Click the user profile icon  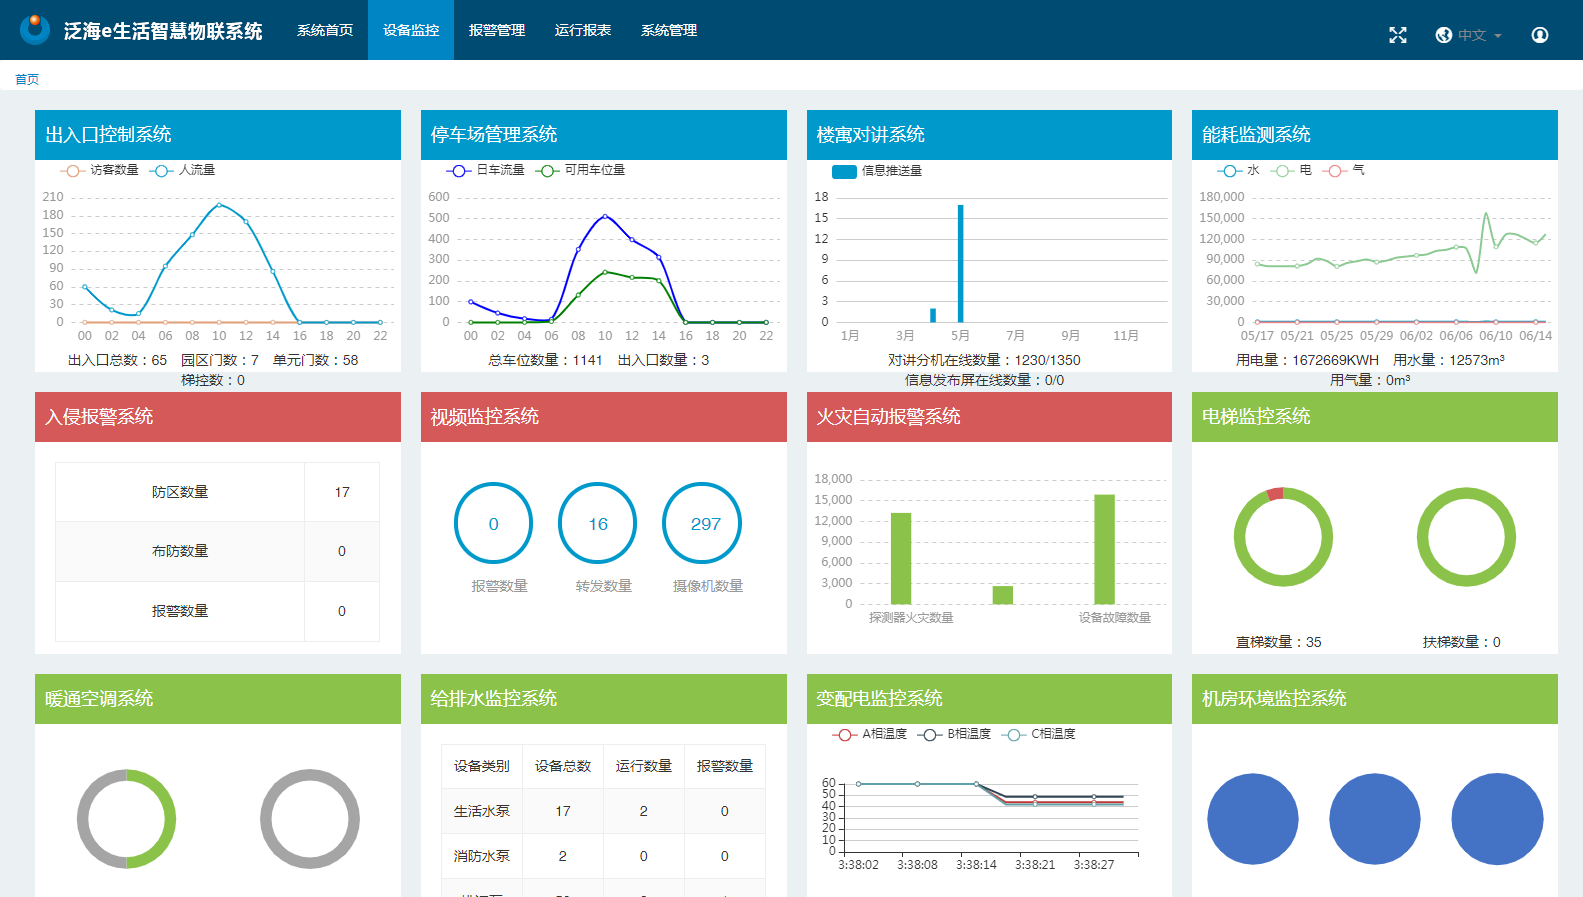(x=1540, y=35)
